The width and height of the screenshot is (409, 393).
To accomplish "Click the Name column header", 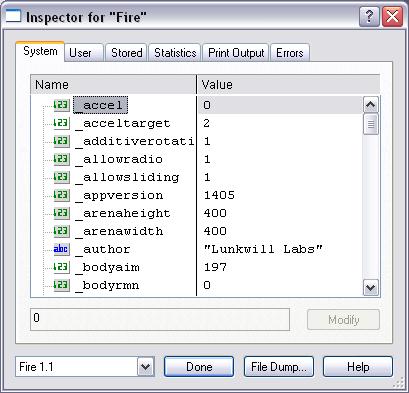I will pyautogui.click(x=114, y=85).
